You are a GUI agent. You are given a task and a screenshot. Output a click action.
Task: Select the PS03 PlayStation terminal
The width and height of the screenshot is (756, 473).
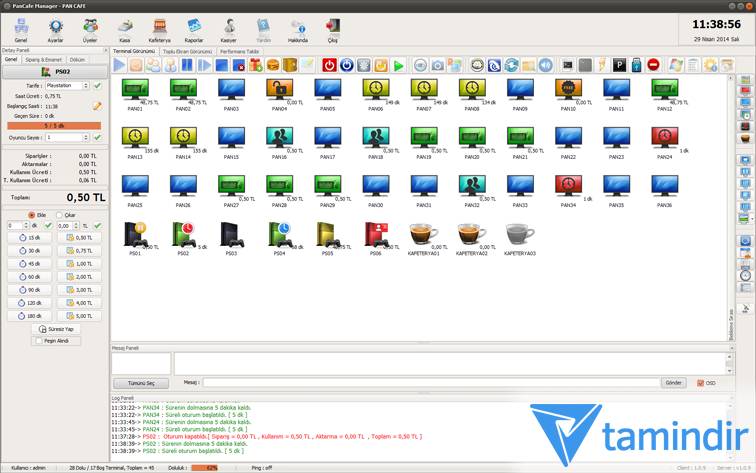click(231, 235)
